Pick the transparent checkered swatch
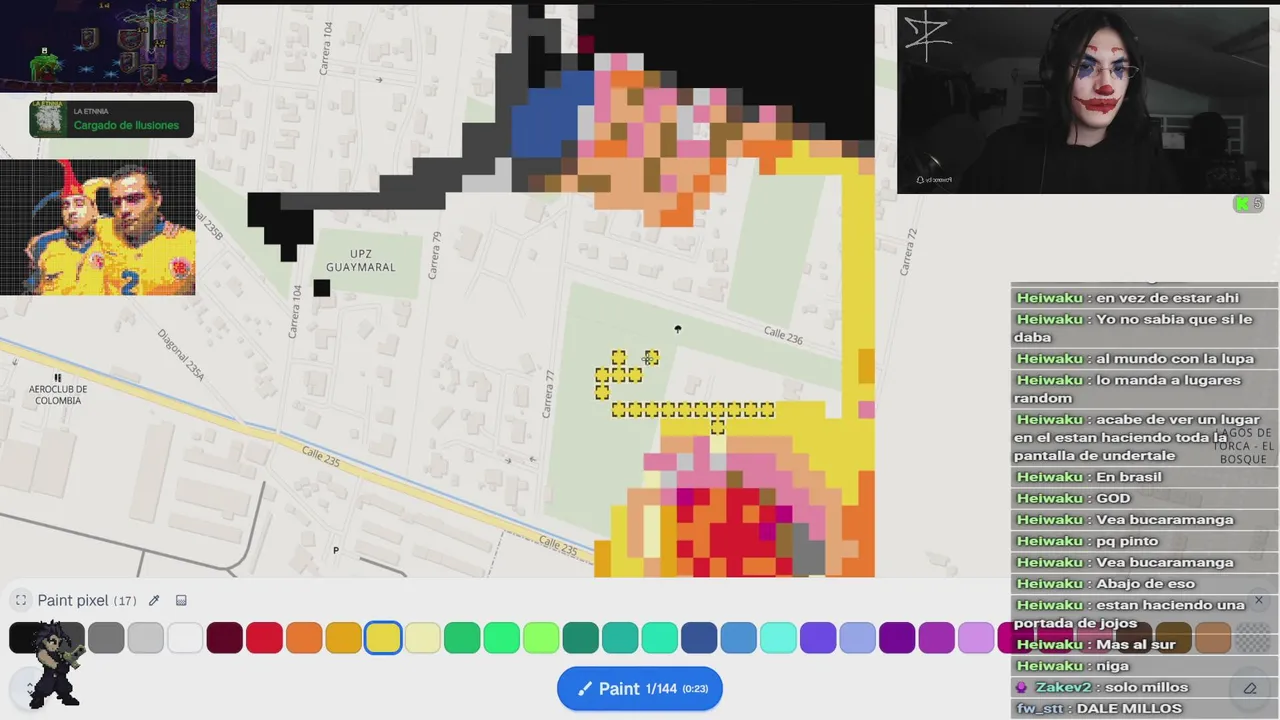The image size is (1280, 720). (1252, 638)
